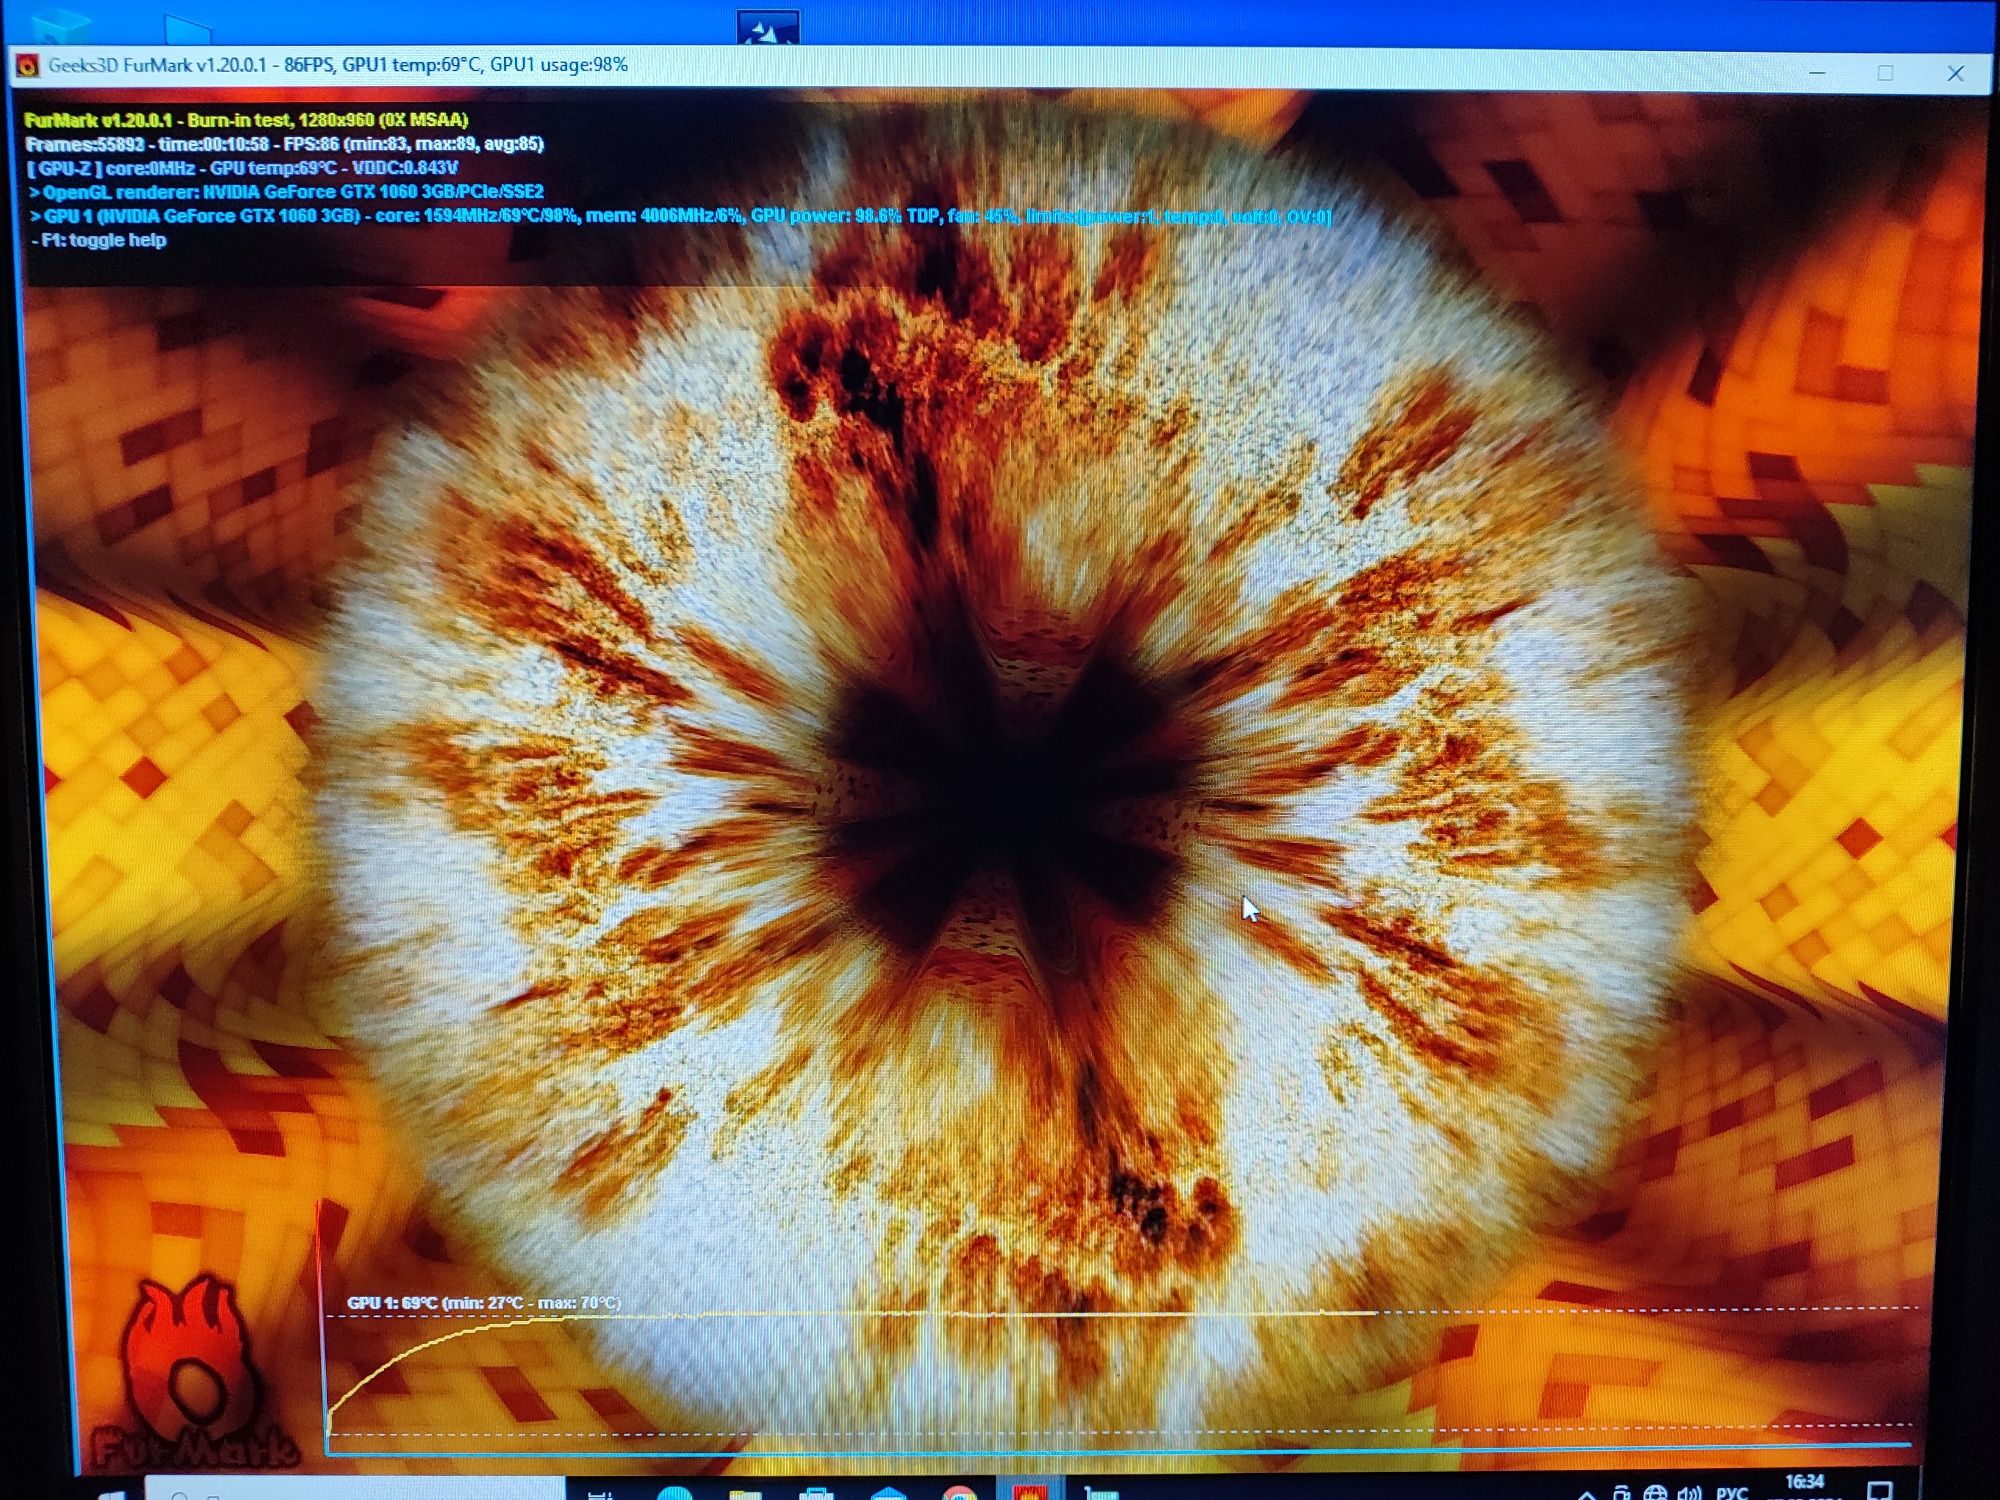Click the FurMark flame icon in title bar
The image size is (2000, 1500).
point(27,66)
